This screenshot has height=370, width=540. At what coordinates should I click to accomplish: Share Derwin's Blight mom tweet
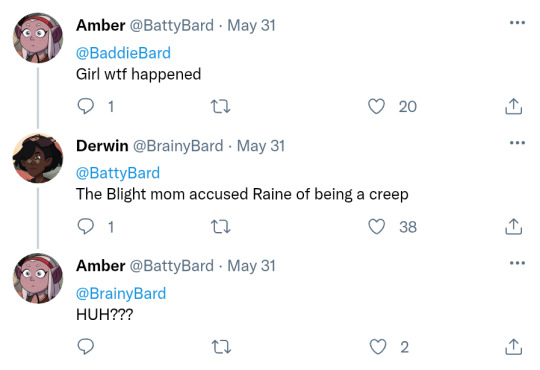click(513, 226)
